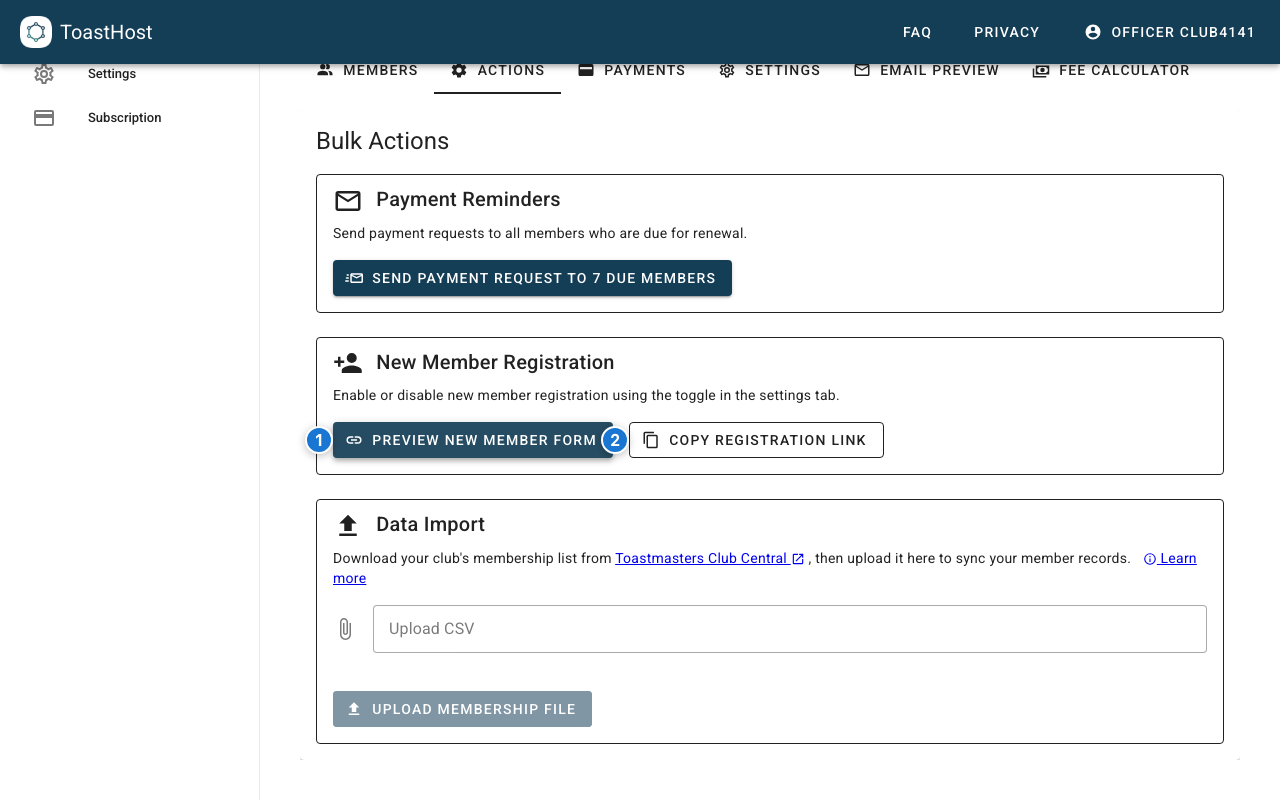Open the Payments tab
This screenshot has width=1280, height=800.
pos(631,70)
